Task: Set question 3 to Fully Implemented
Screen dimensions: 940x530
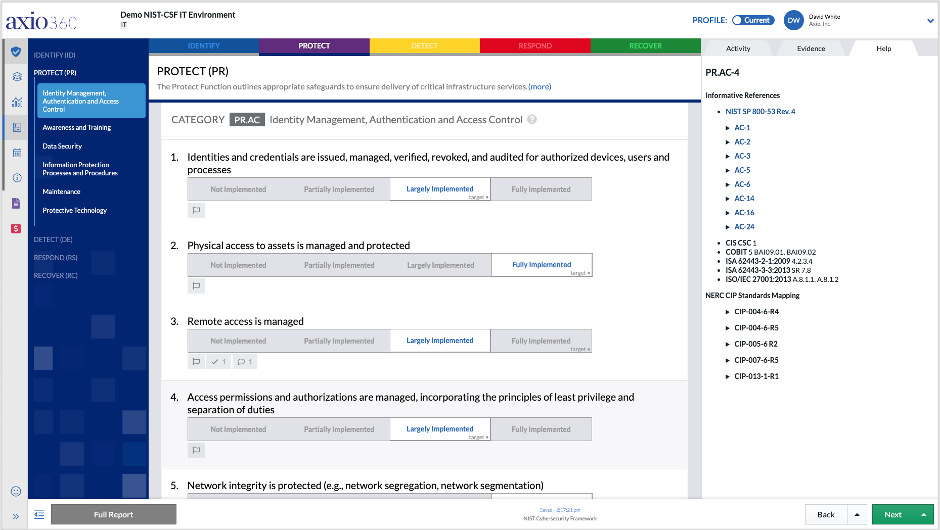Action: (541, 341)
